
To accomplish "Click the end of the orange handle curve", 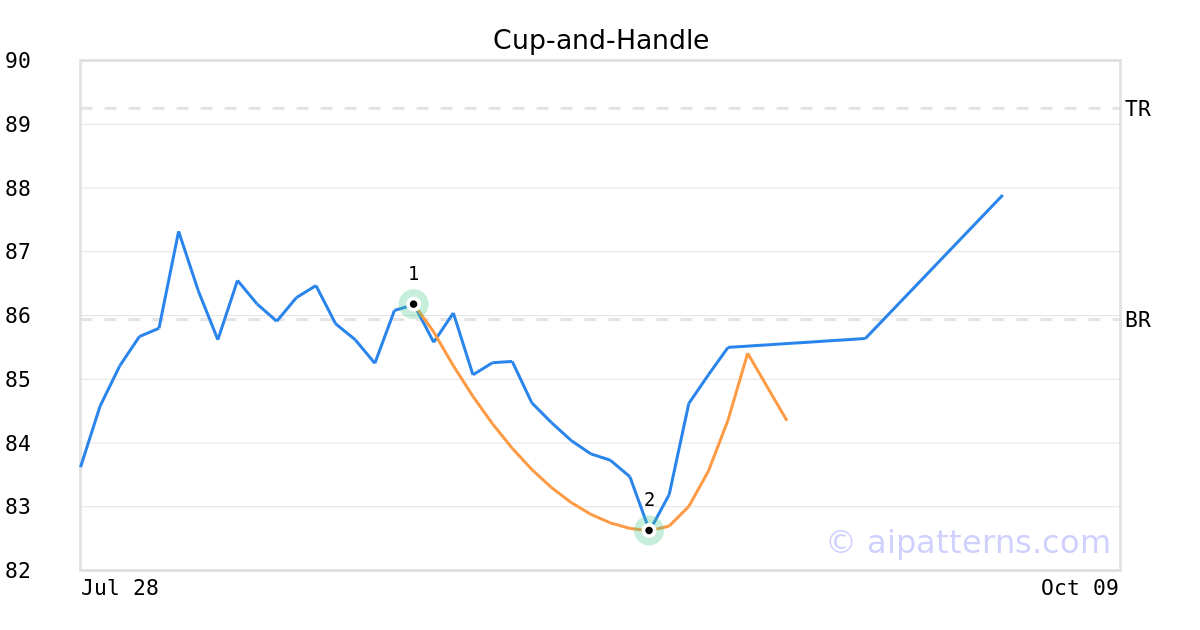I will coord(786,419).
